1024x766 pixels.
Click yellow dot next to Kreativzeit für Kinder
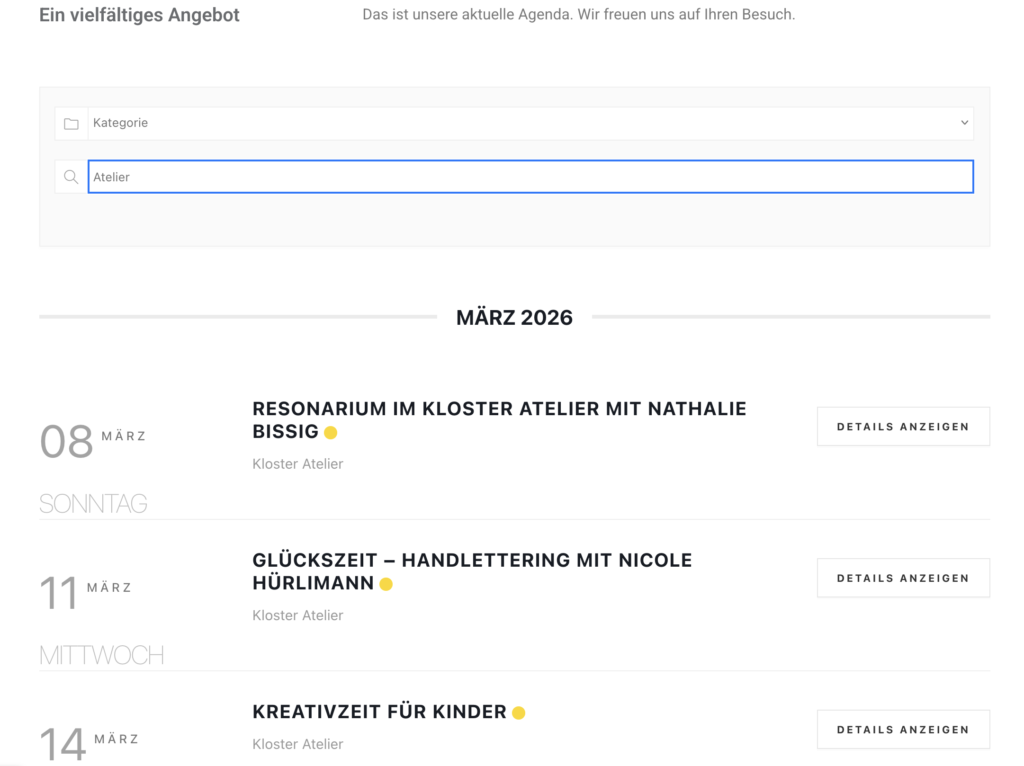point(518,713)
